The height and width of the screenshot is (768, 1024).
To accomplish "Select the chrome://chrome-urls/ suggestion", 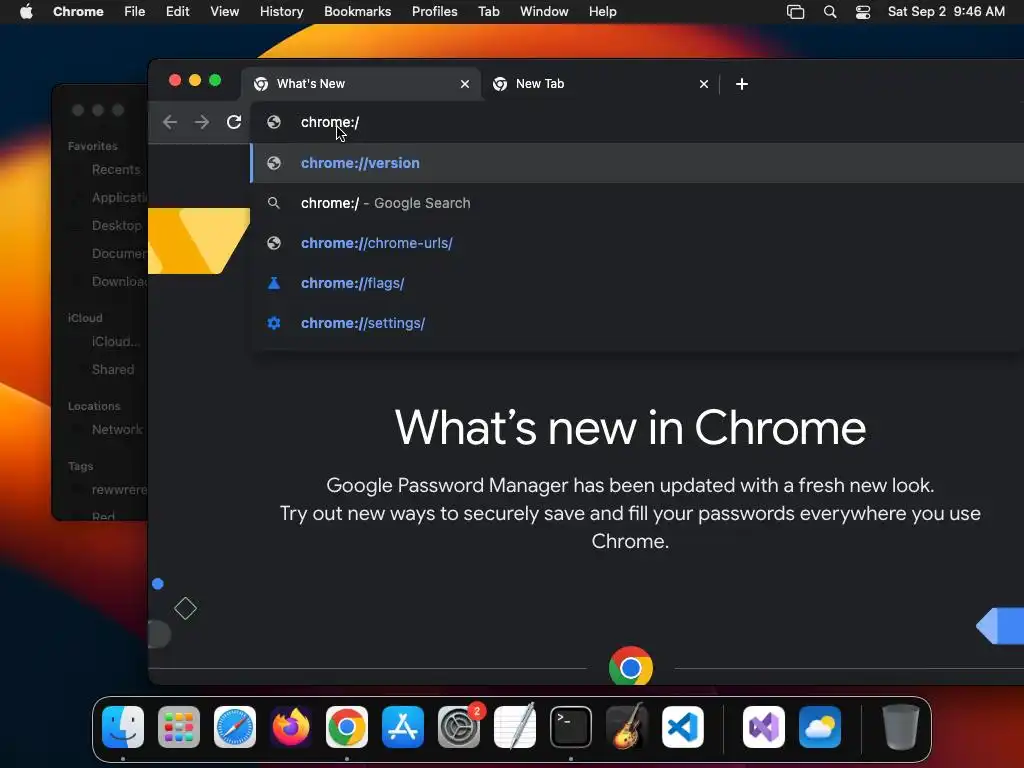I will (637, 243).
